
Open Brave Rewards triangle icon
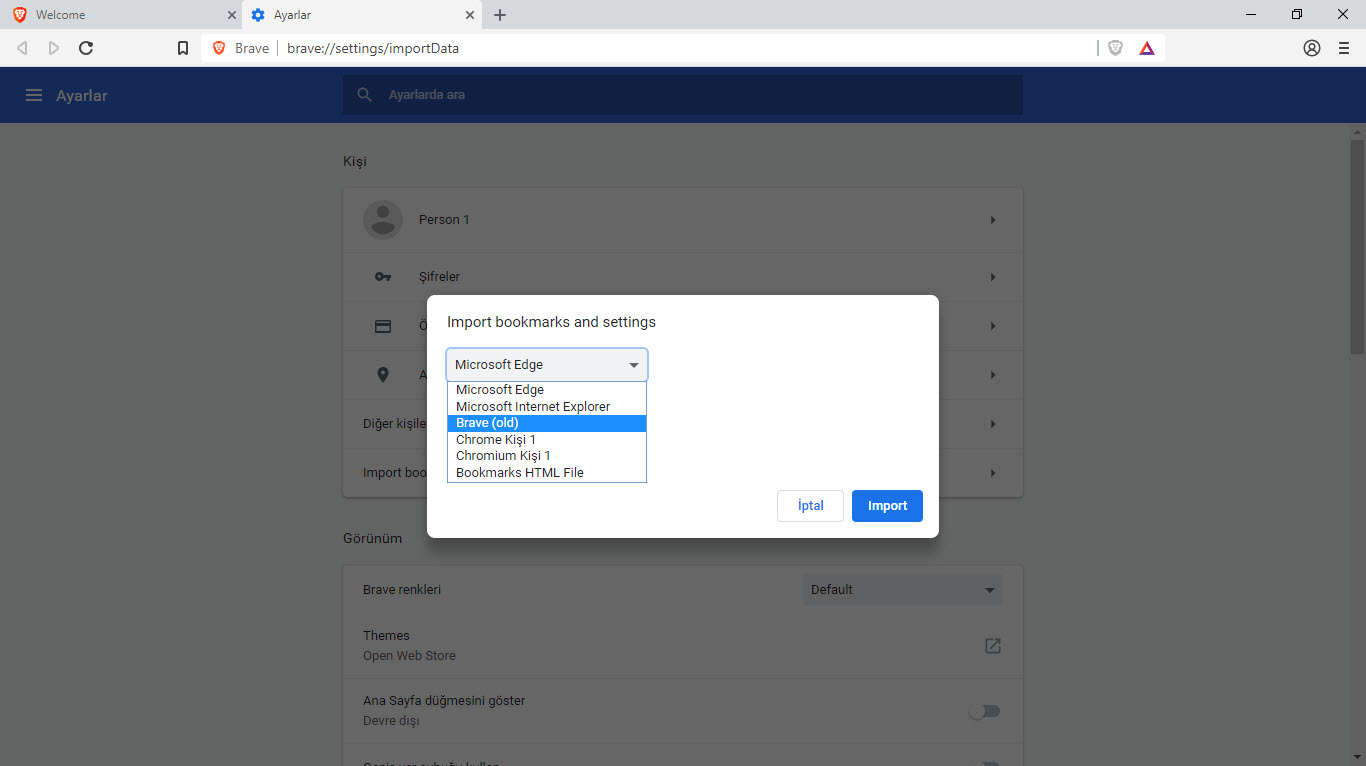point(1147,48)
